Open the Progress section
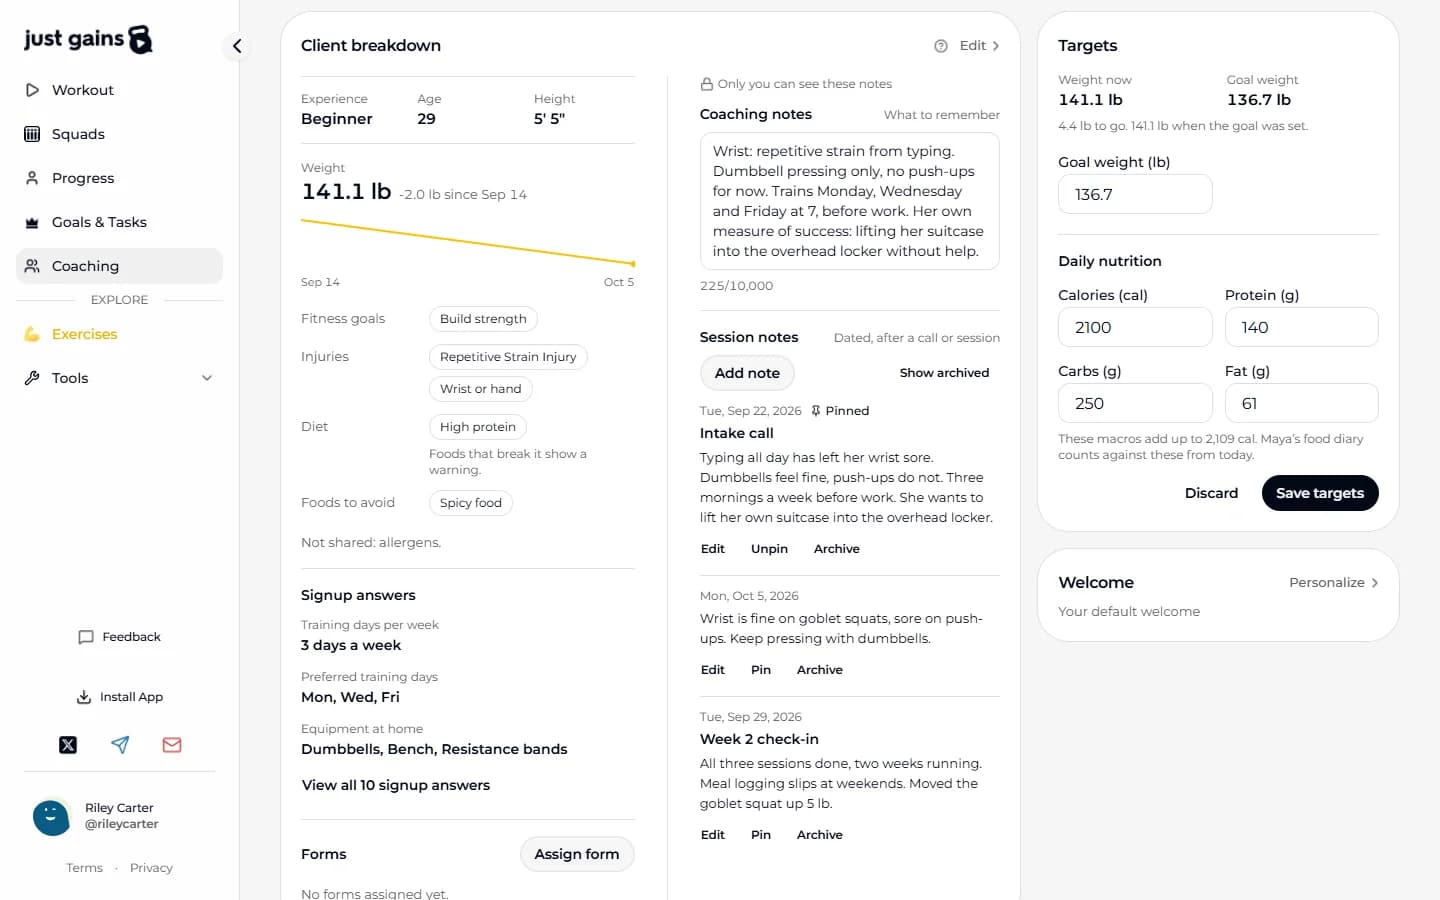1440x900 pixels. (x=119, y=178)
